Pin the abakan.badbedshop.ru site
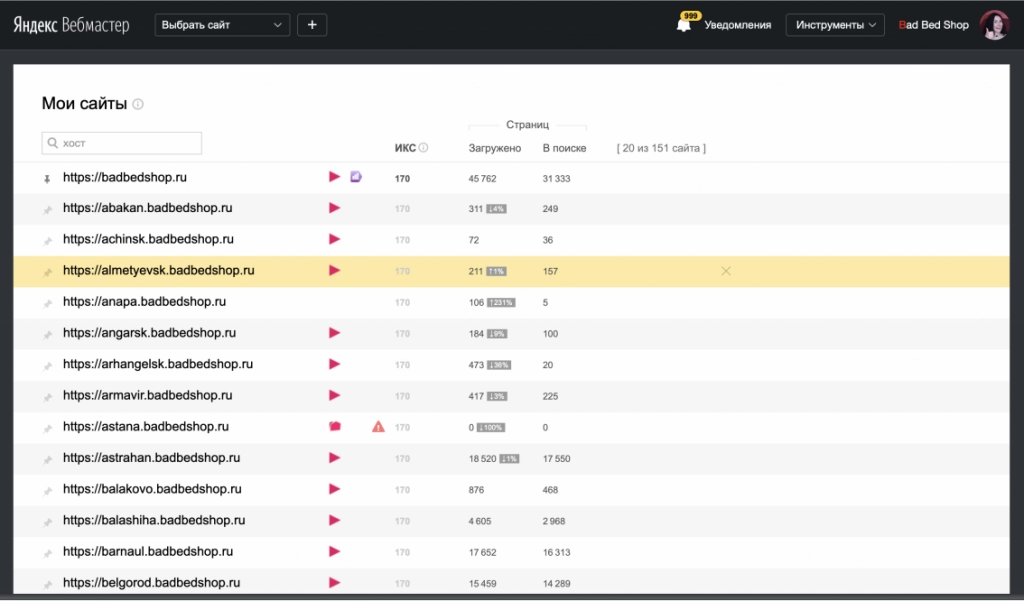Image resolution: width=1024 pixels, height=601 pixels. [x=47, y=210]
